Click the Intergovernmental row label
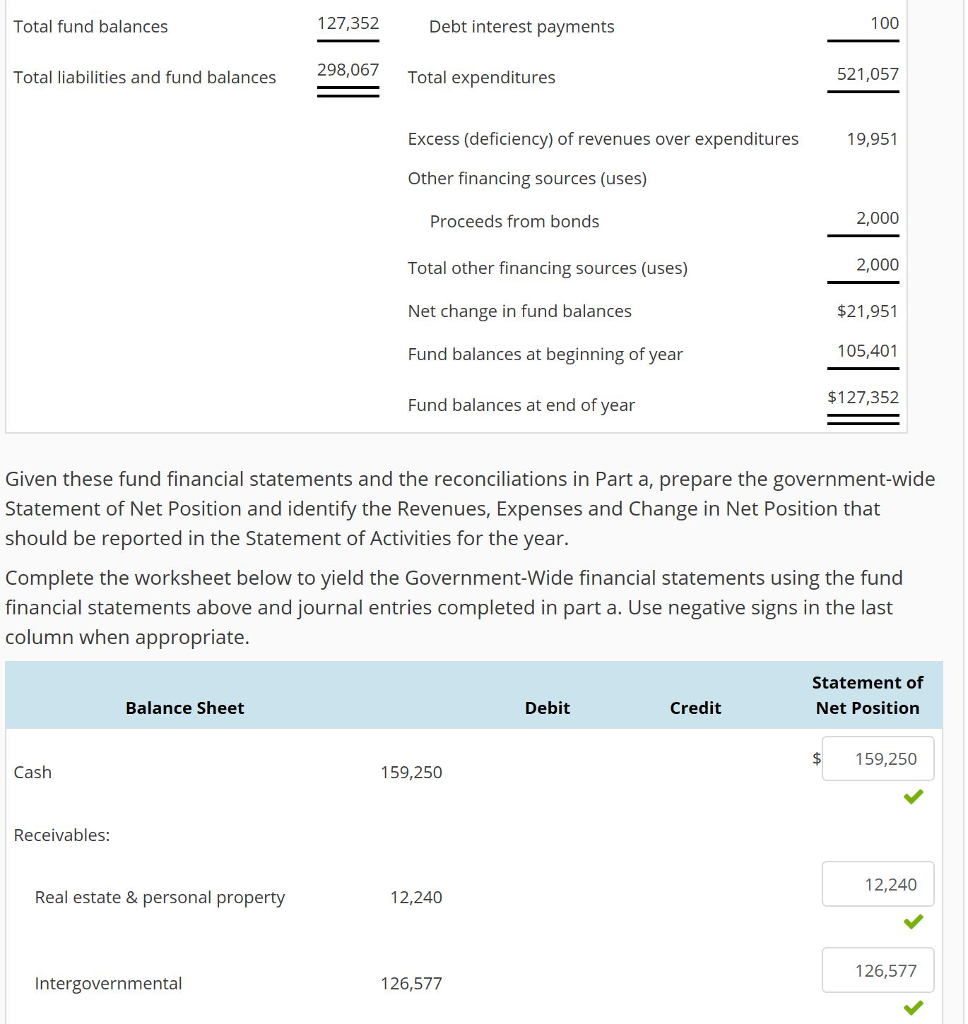Viewport: 968px width, 1024px height. coord(108,983)
